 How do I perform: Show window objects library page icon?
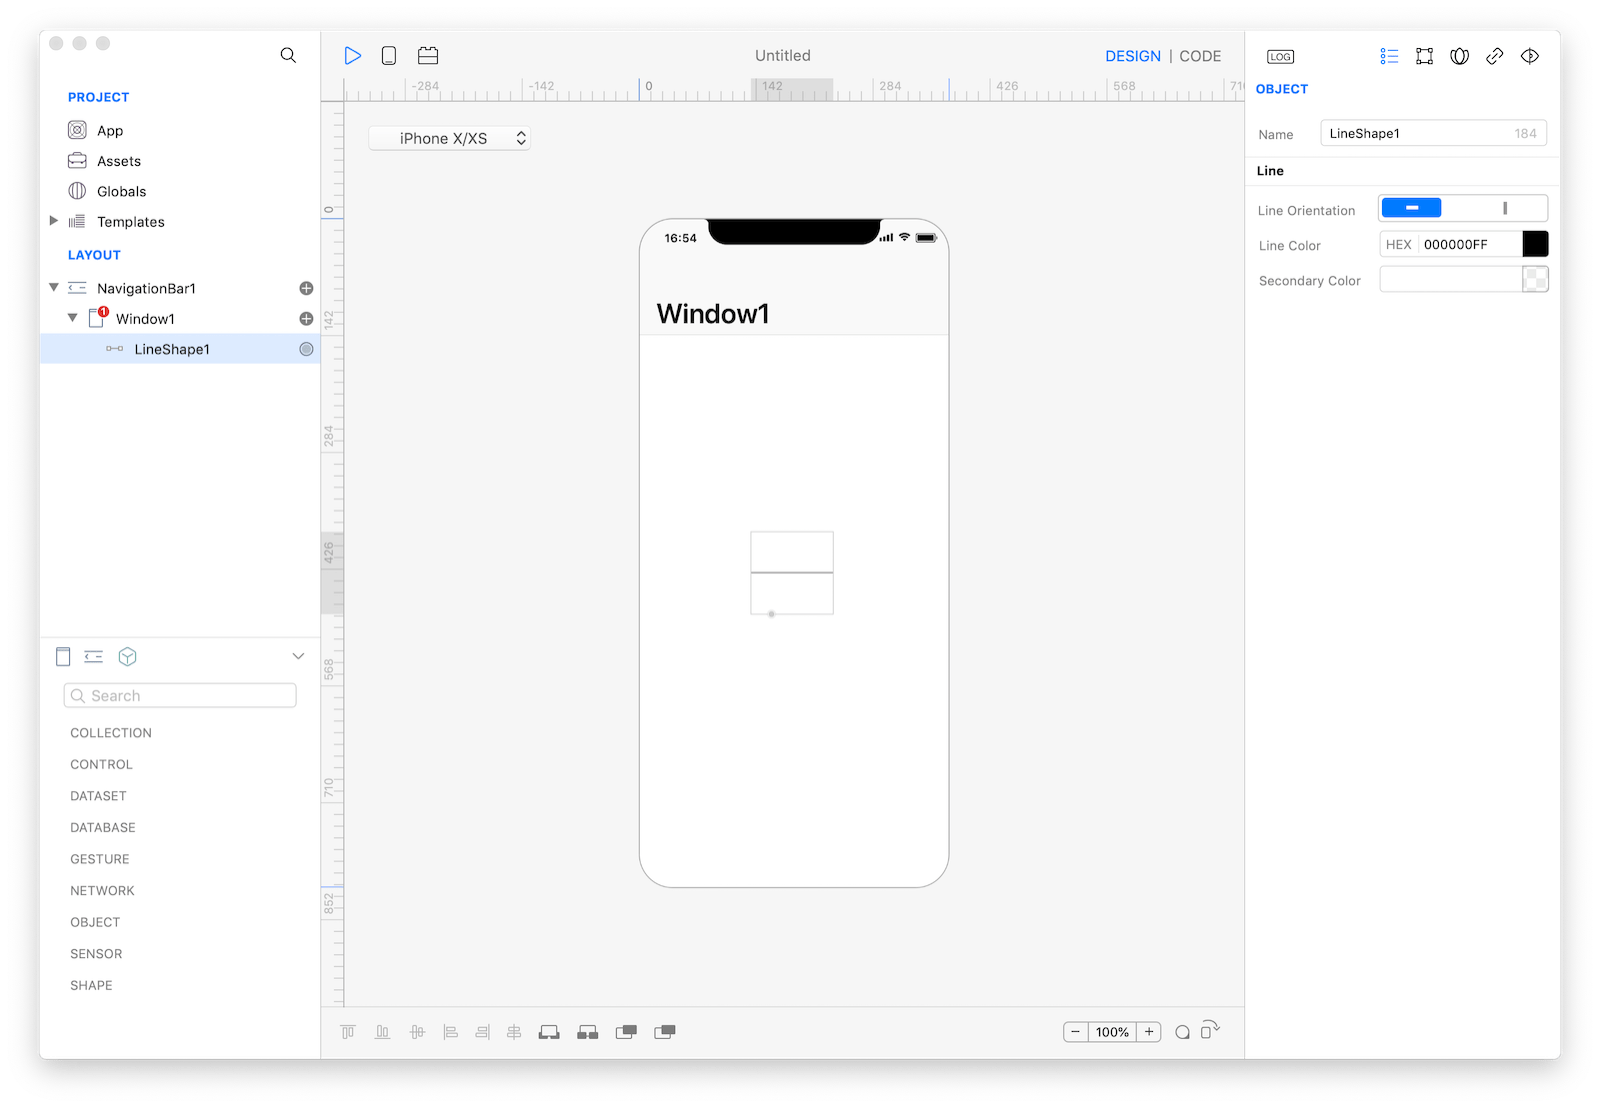pos(63,656)
